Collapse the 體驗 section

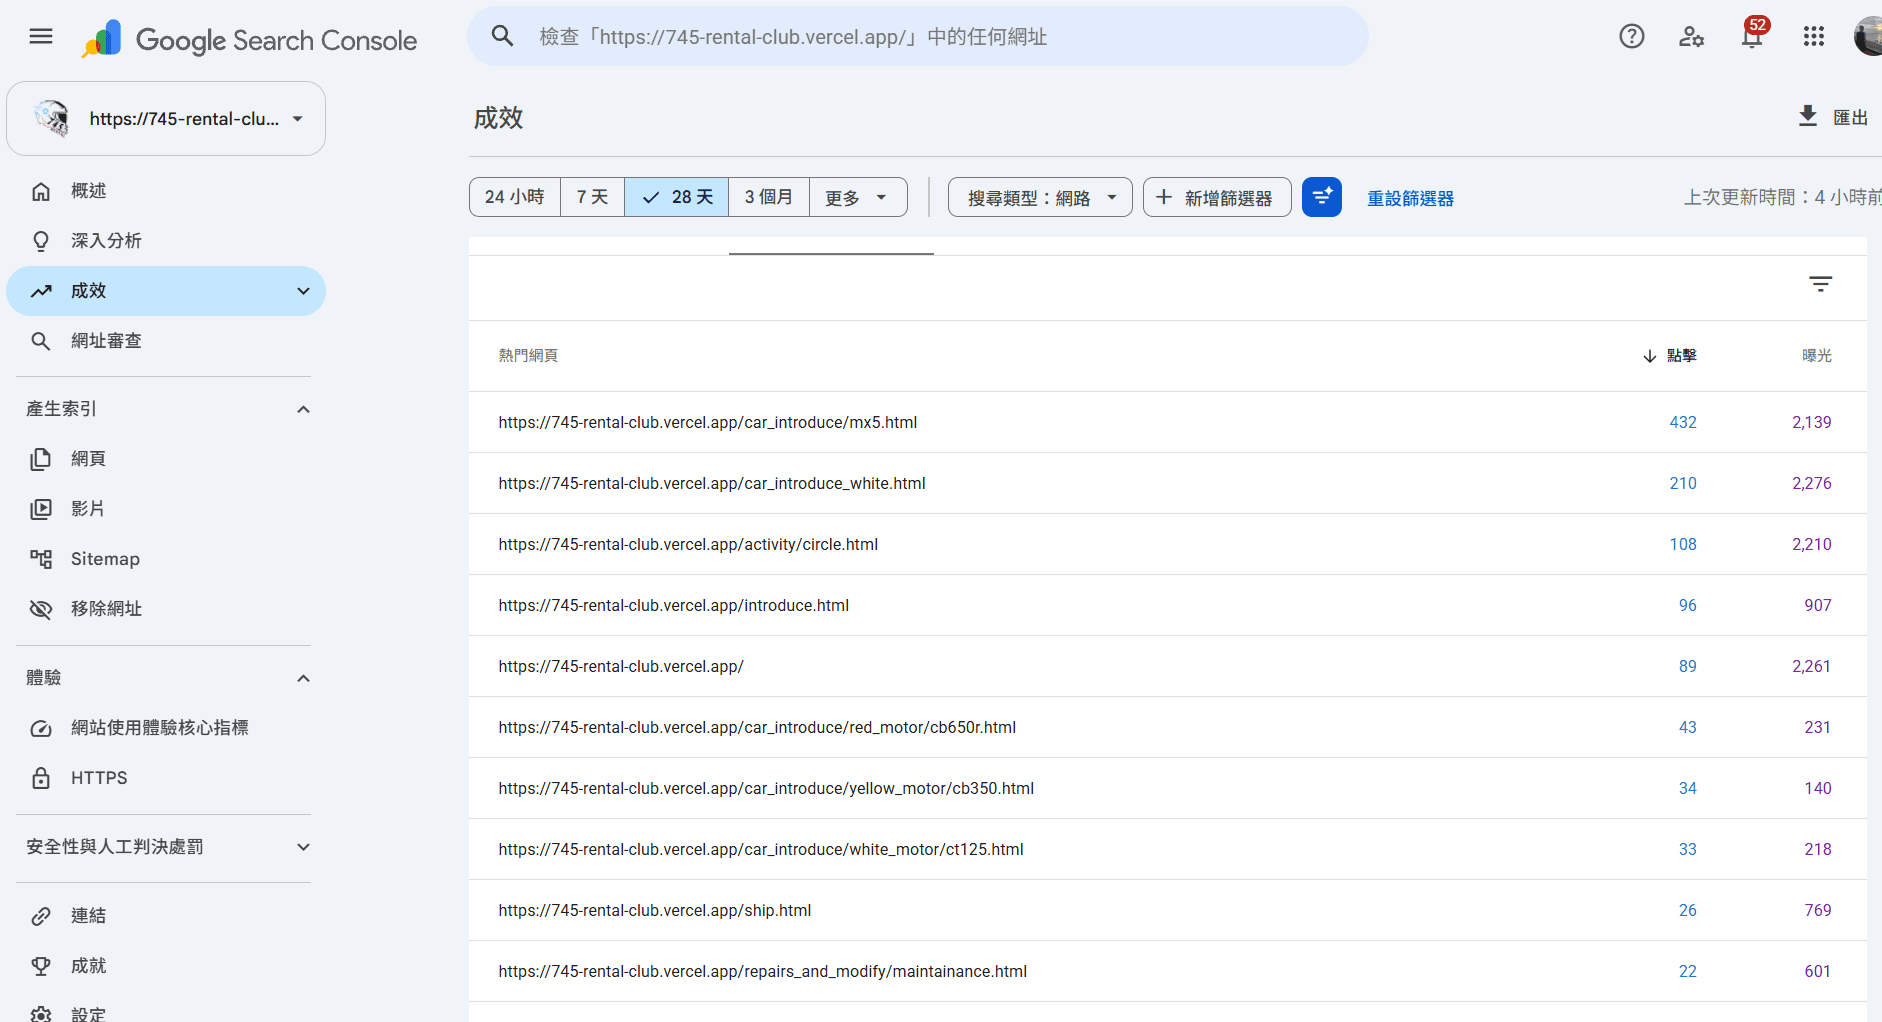pyautogui.click(x=303, y=678)
